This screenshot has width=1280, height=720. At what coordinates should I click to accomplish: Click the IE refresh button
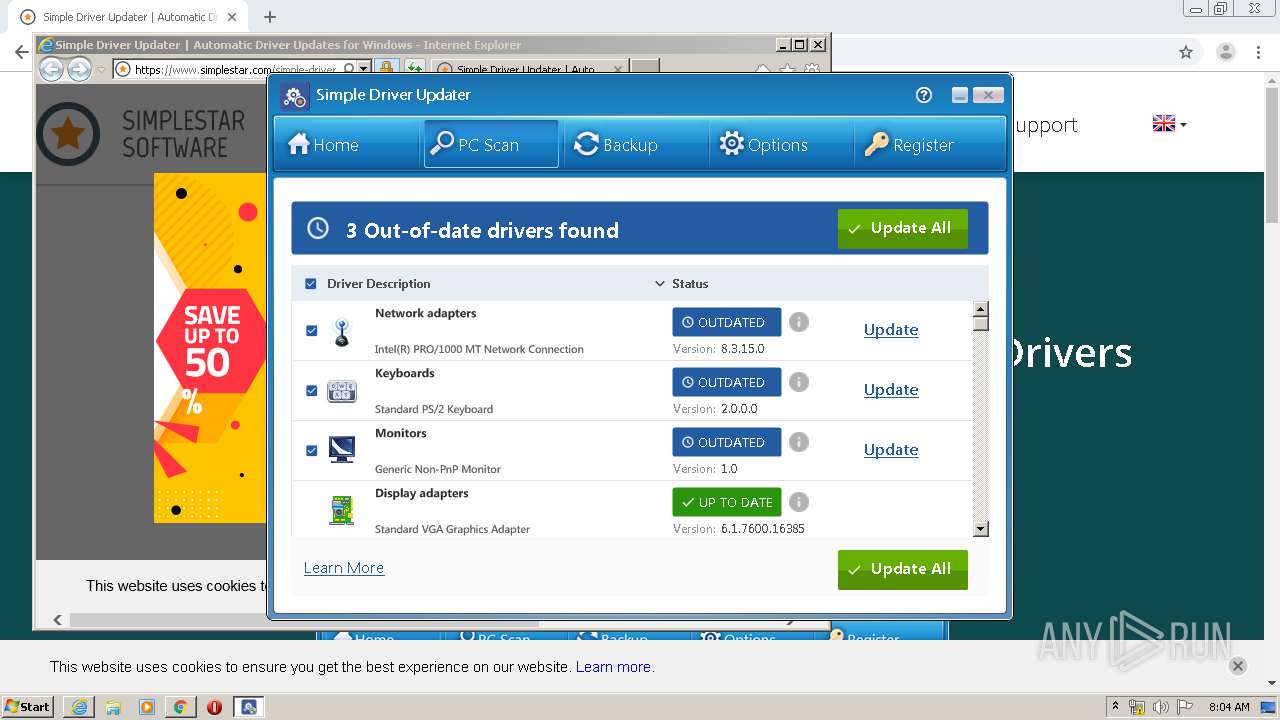(413, 68)
